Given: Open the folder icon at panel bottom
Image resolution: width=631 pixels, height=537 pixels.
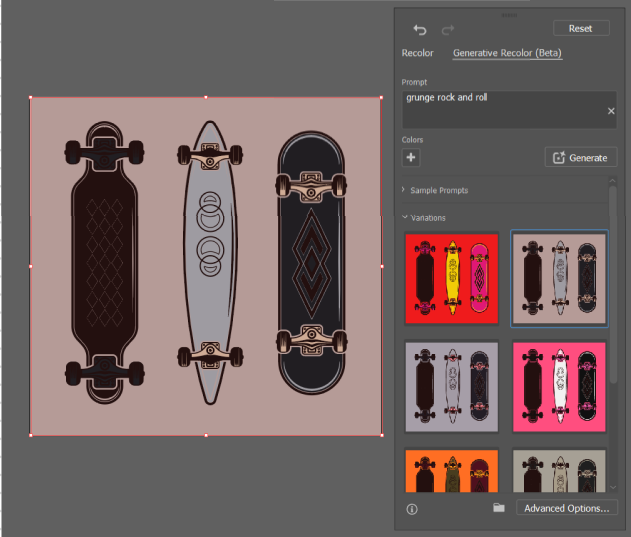Looking at the screenshot, I should (498, 508).
